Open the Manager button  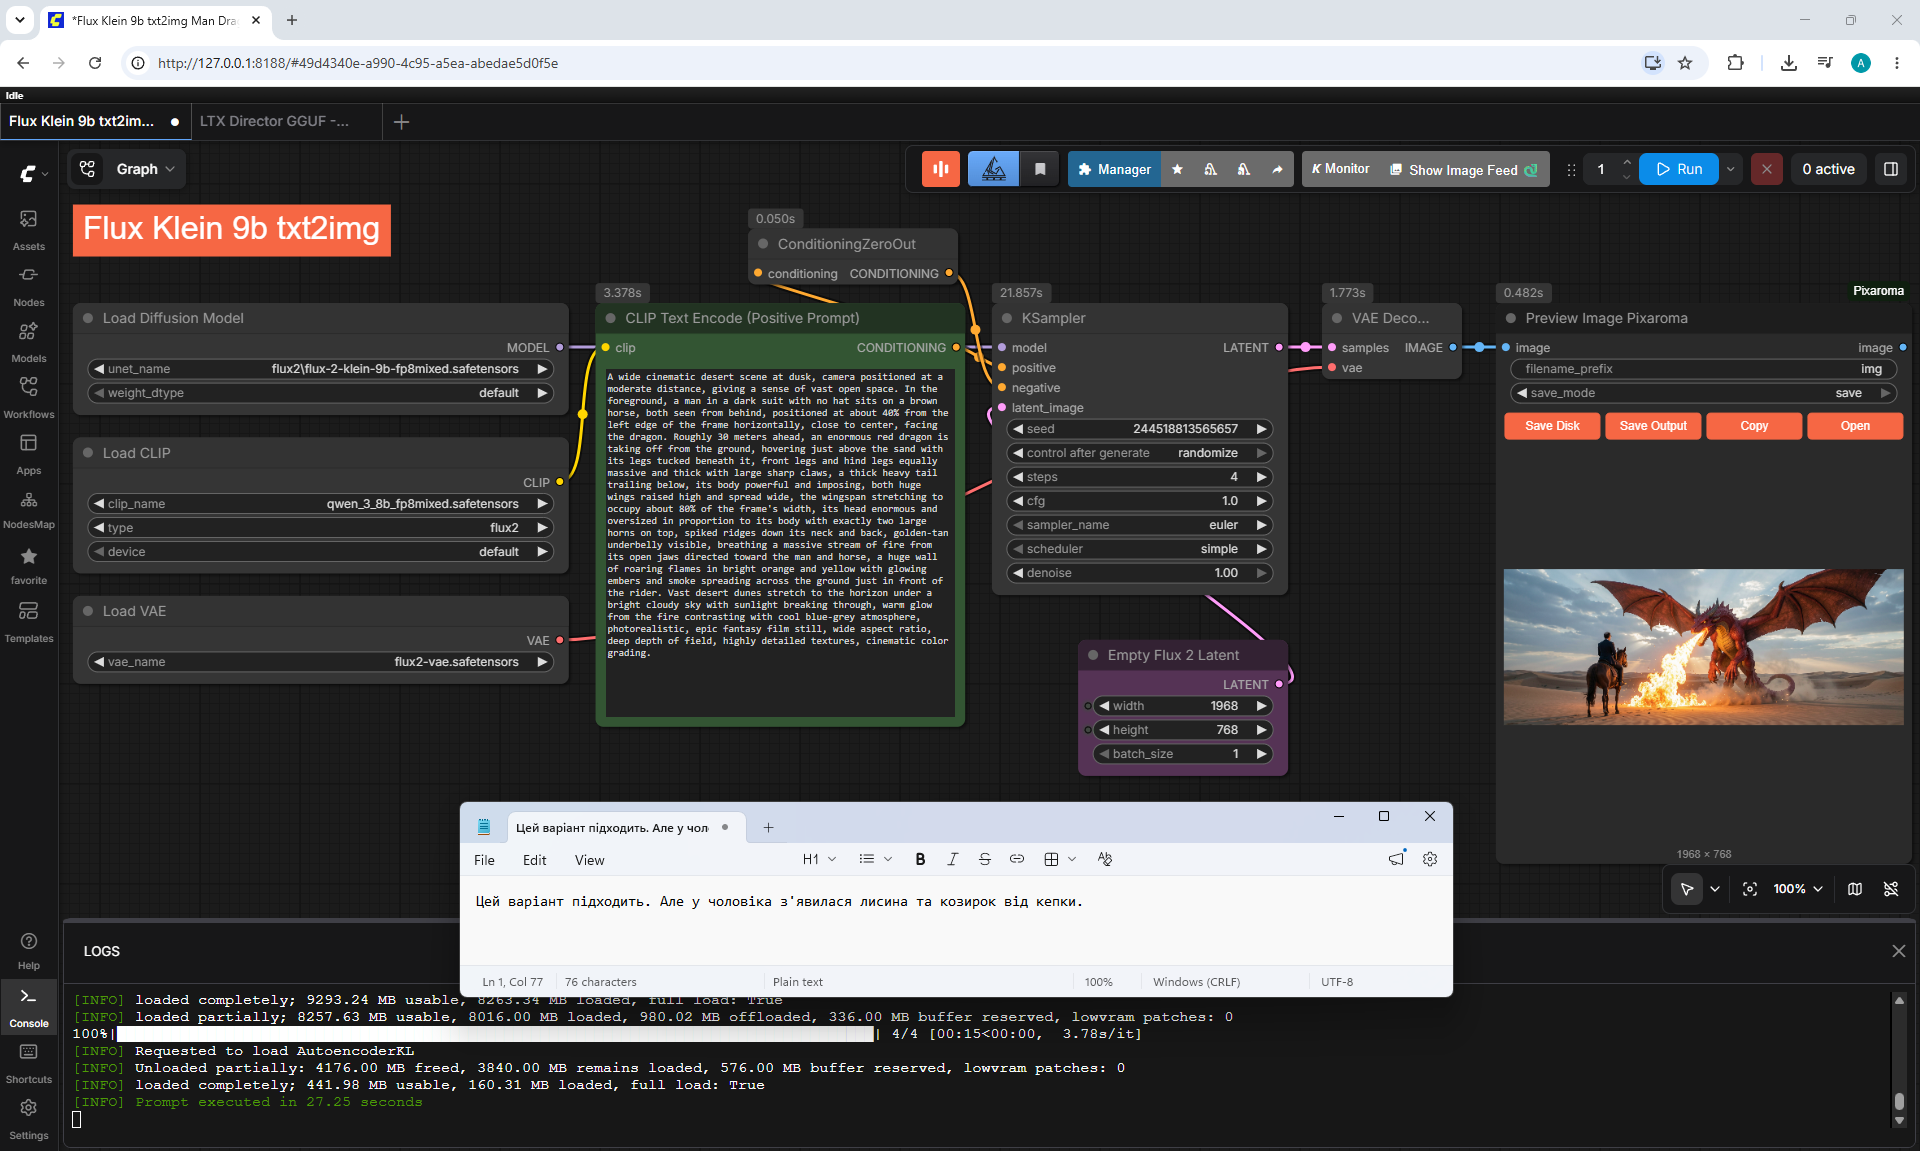coord(1114,169)
